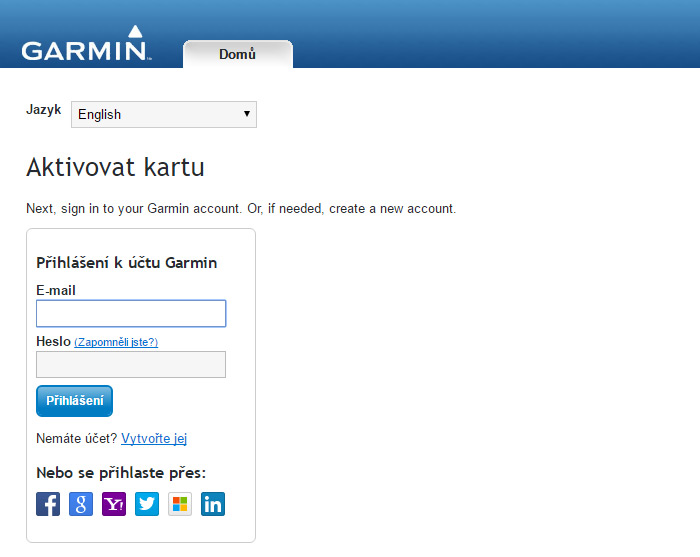Open the Jazyk language dropdown
This screenshot has width=700, height=557.
[x=164, y=114]
